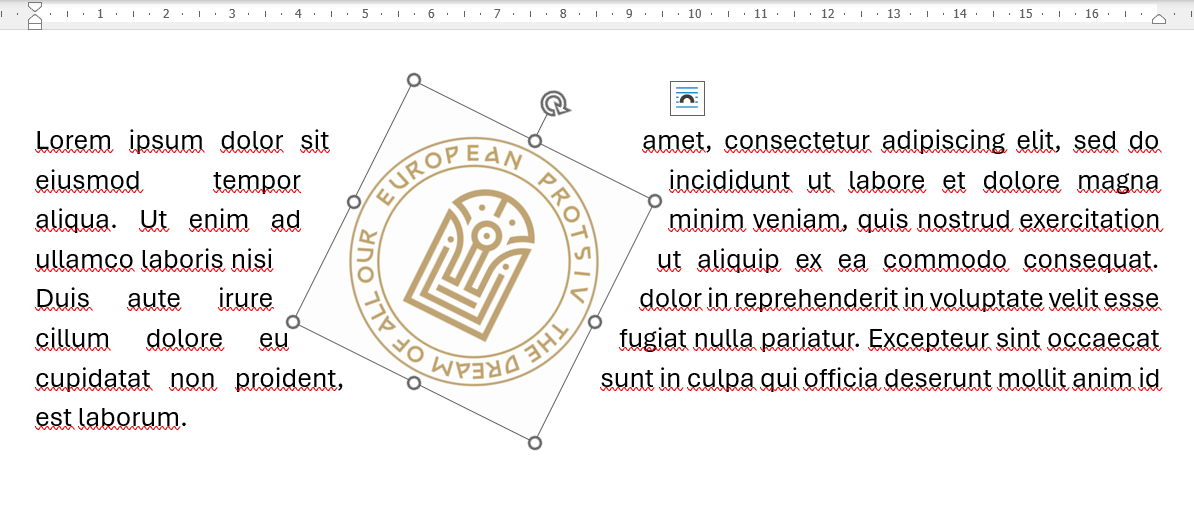Click the word 'exercitation'
This screenshot has width=1194, height=513.
(x=1089, y=221)
